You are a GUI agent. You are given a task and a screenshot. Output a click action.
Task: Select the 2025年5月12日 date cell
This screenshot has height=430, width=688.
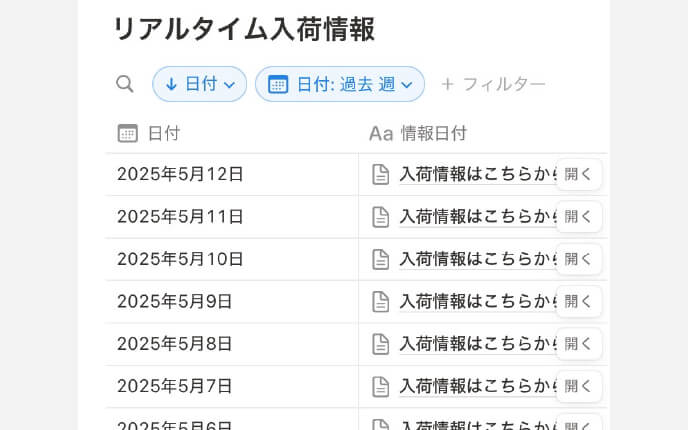pos(232,174)
